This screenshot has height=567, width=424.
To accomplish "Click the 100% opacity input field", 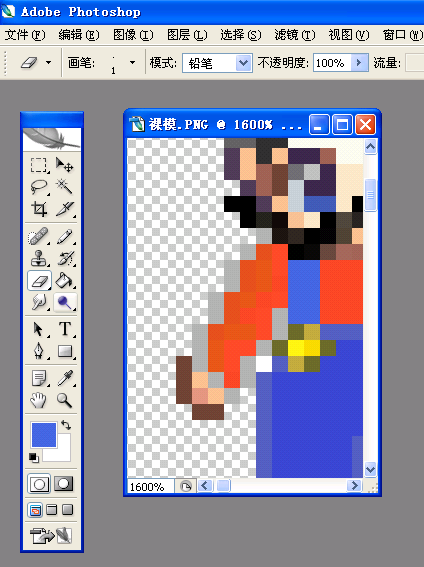I will tap(332, 63).
